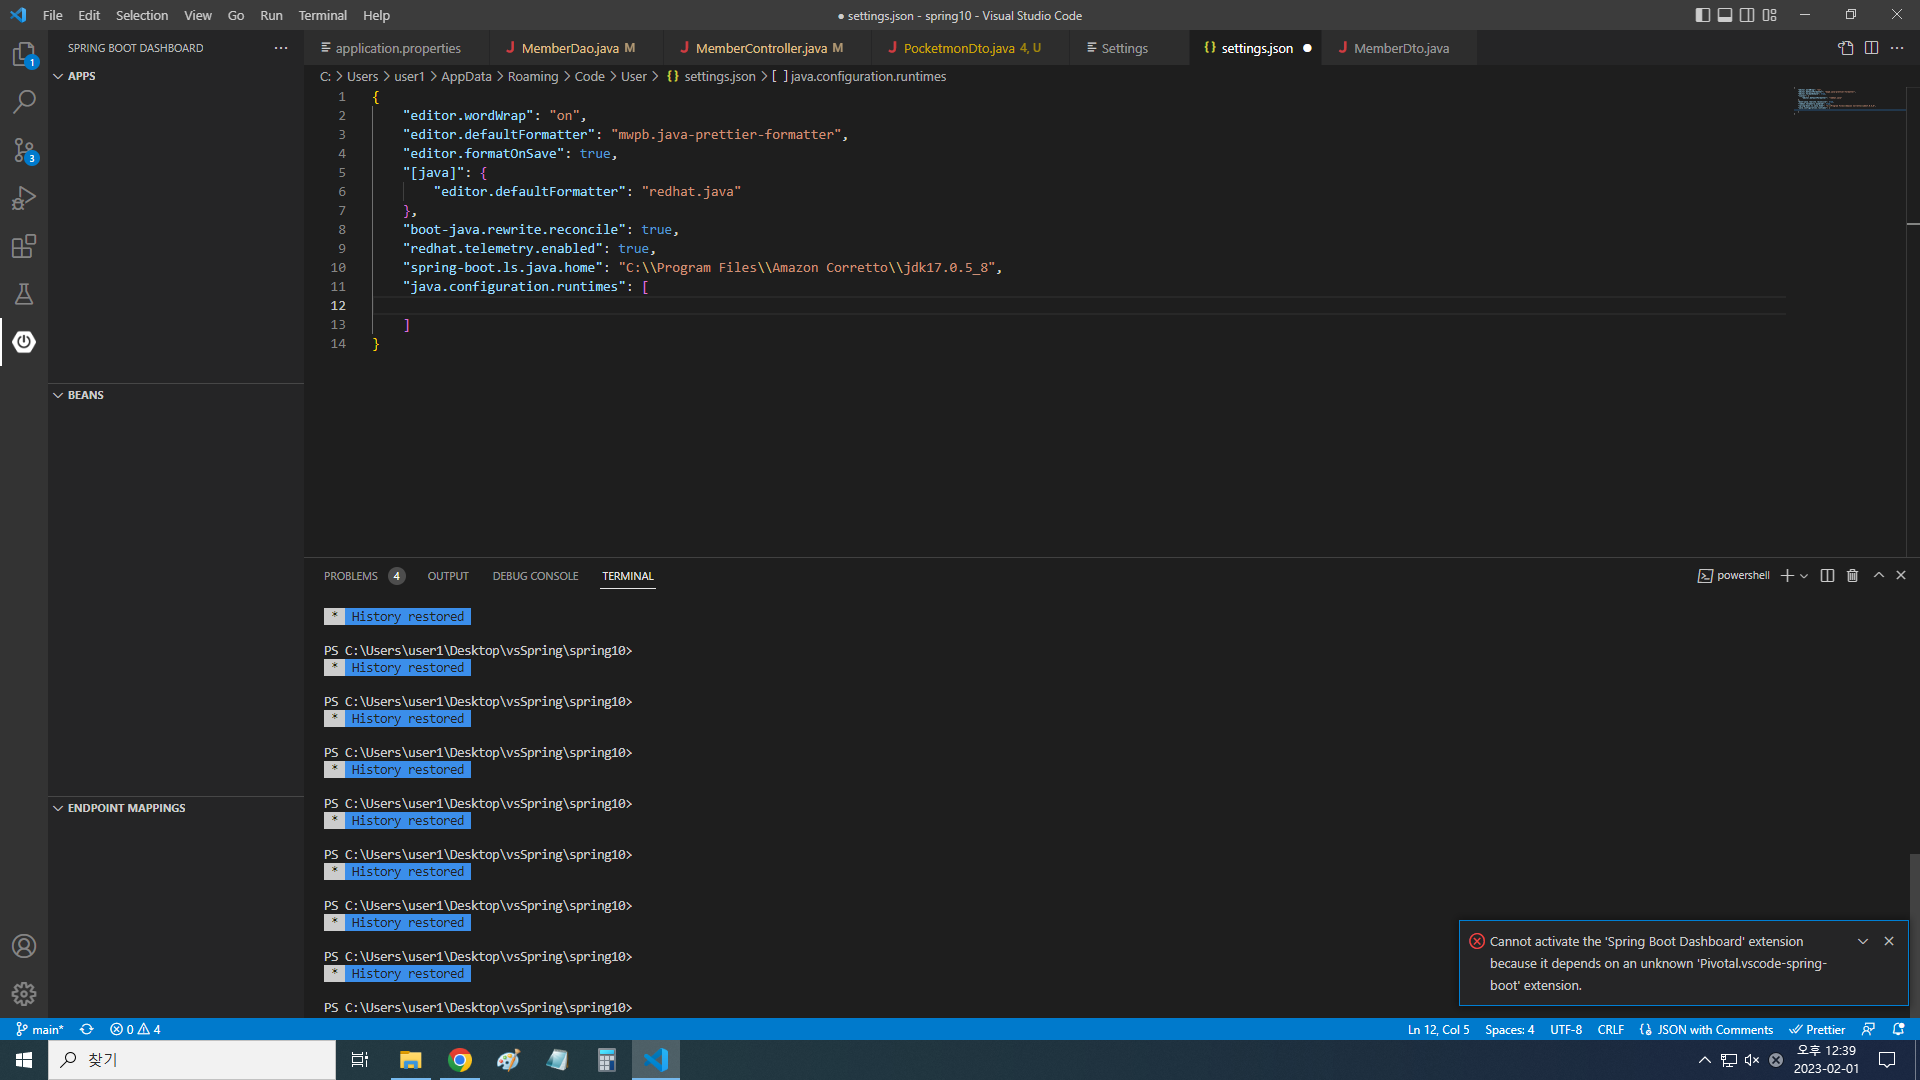The width and height of the screenshot is (1920, 1080).
Task: Open the Edit menu
Action: 89,15
